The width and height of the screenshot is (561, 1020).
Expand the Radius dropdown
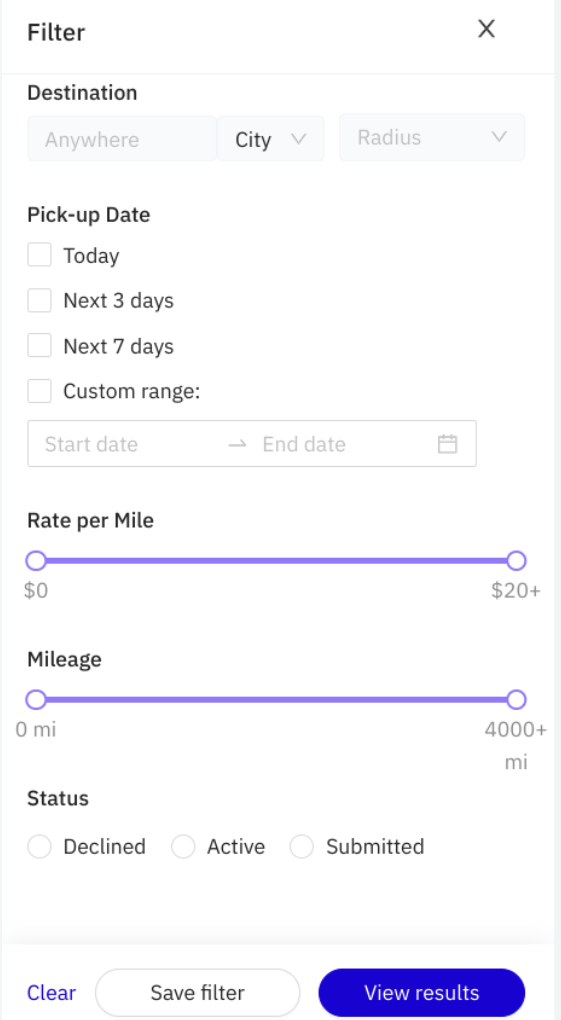[432, 137]
